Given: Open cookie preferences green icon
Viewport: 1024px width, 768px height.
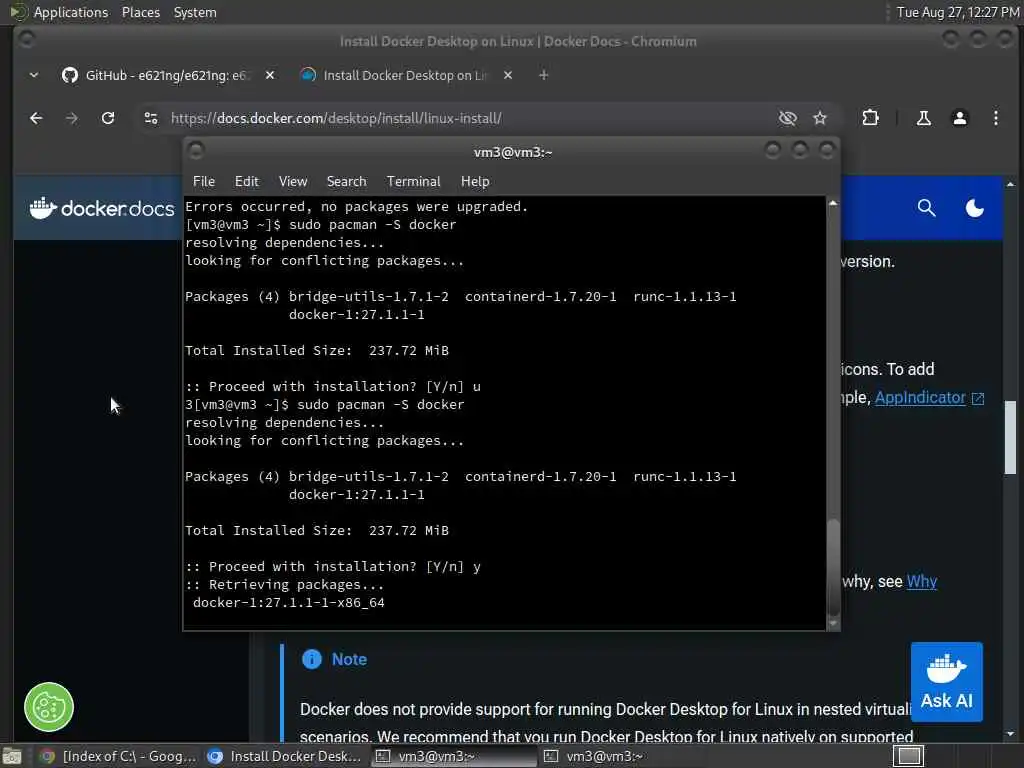Looking at the screenshot, I should 49,707.
